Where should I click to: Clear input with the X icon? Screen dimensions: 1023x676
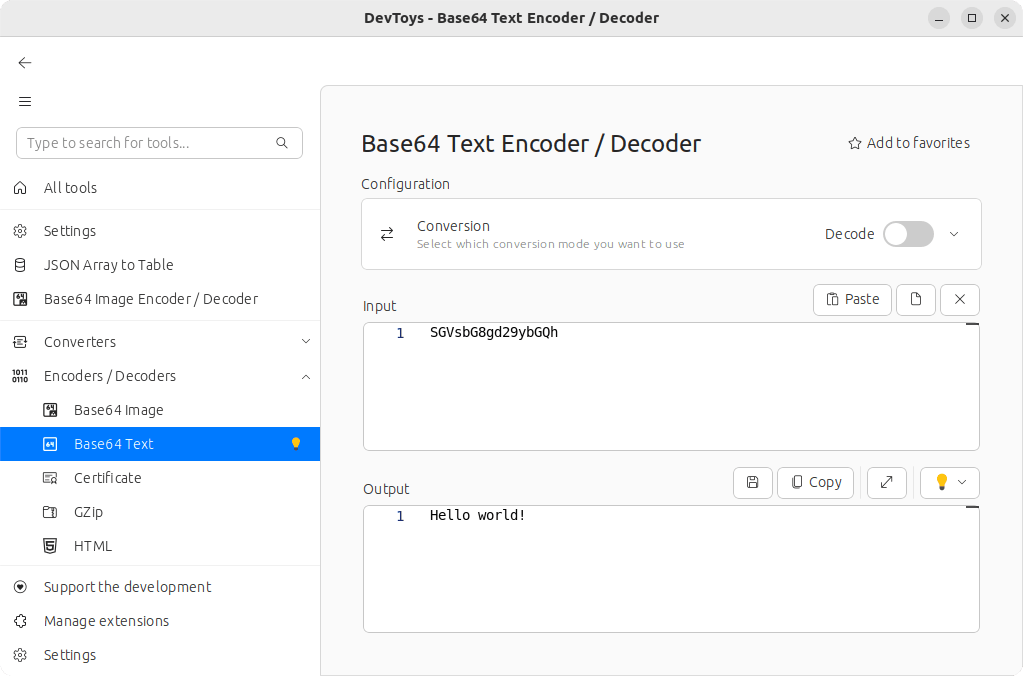click(x=960, y=299)
